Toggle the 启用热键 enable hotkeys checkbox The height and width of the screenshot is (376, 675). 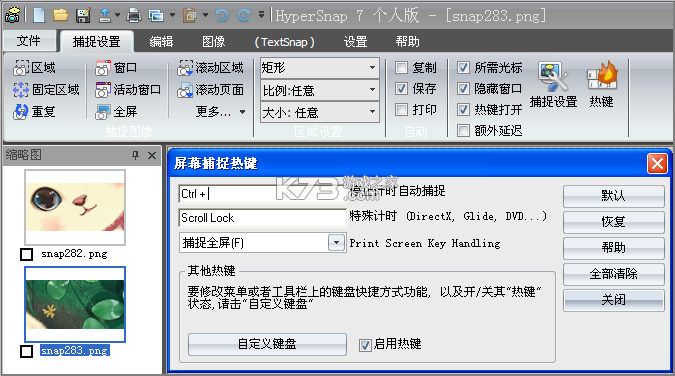click(365, 345)
